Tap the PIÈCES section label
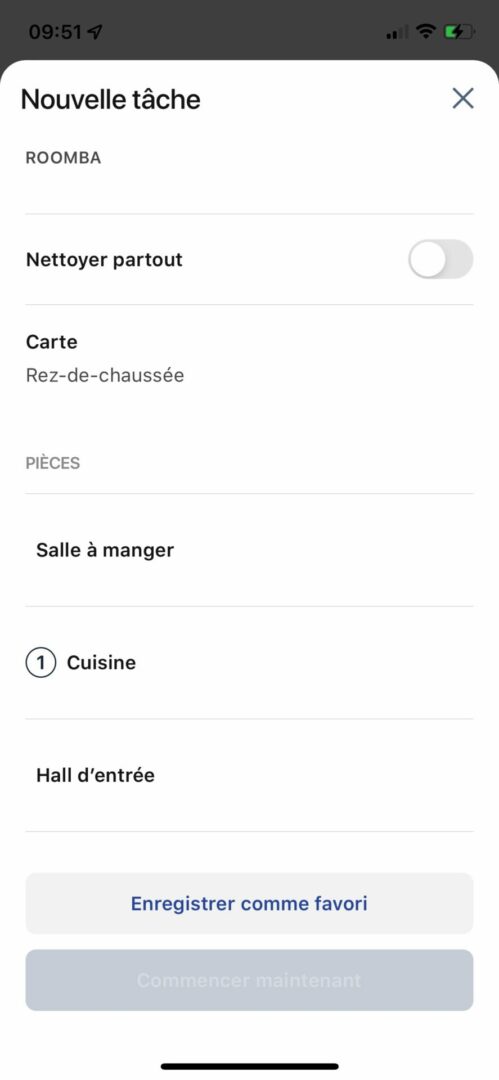The image size is (499, 1080). (53, 463)
